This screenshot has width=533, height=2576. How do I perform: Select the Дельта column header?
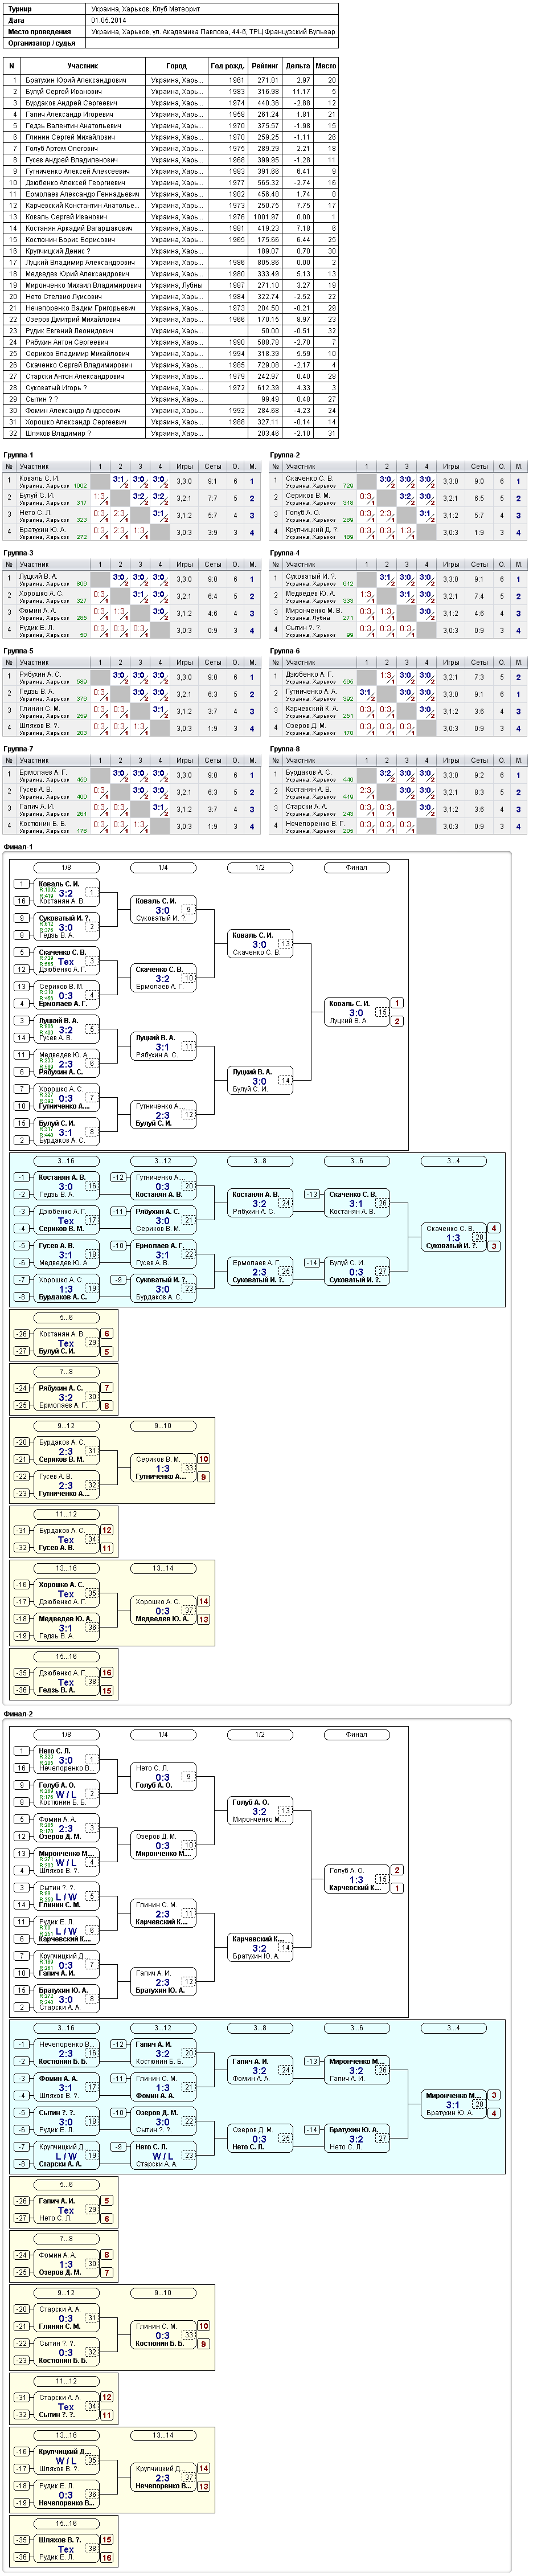click(x=298, y=66)
